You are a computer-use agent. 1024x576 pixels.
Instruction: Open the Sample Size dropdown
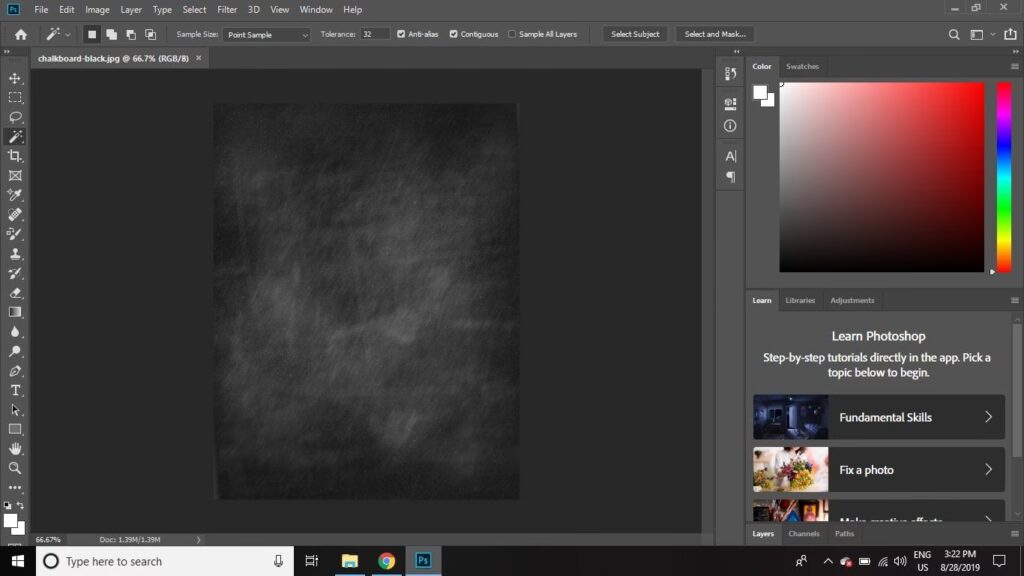coord(267,35)
